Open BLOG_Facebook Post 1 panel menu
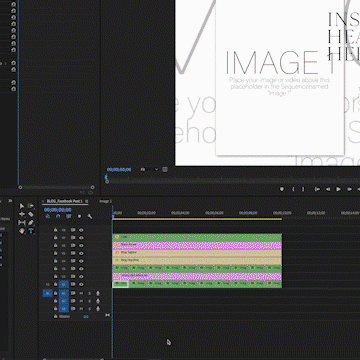Screen dimensions: 360x360 click(87, 201)
